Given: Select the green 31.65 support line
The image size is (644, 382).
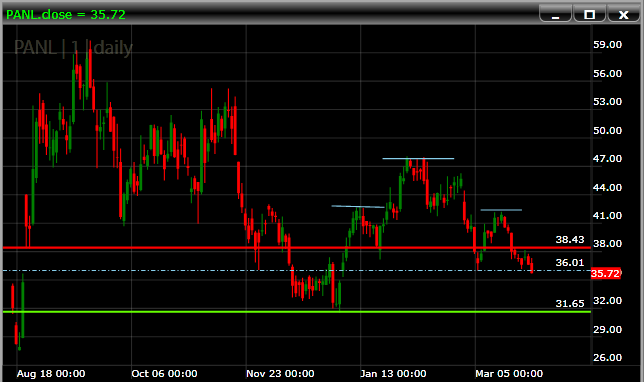Looking at the screenshot, I should click(297, 312).
